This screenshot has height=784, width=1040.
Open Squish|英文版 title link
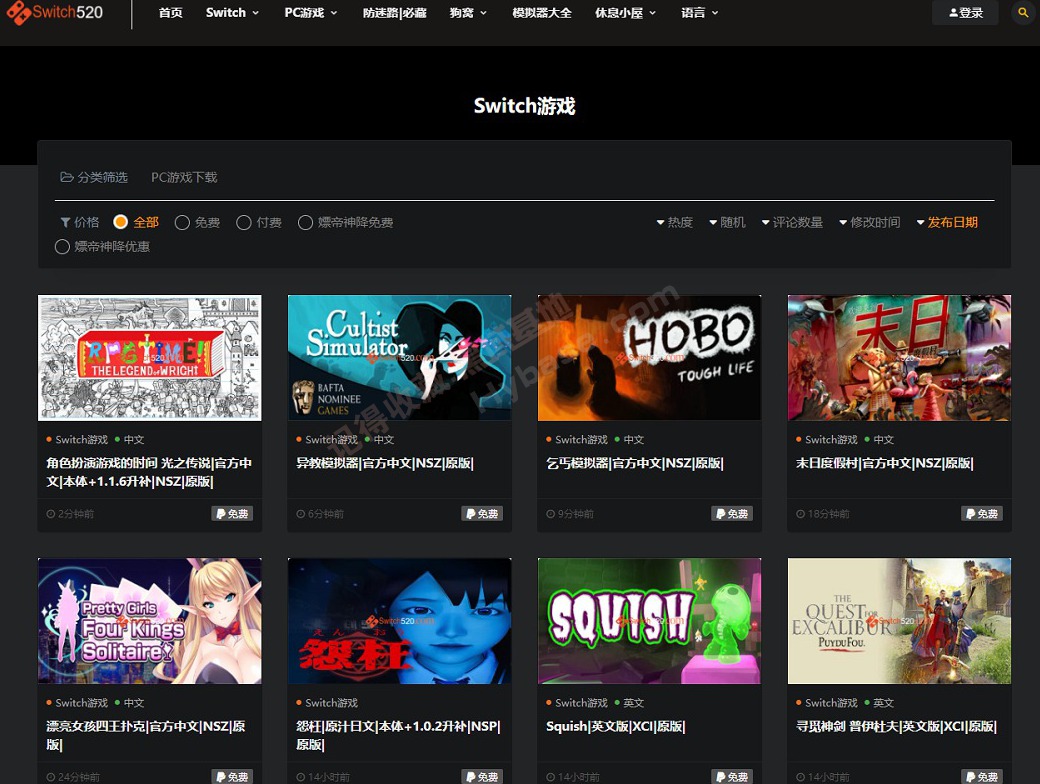point(616,726)
